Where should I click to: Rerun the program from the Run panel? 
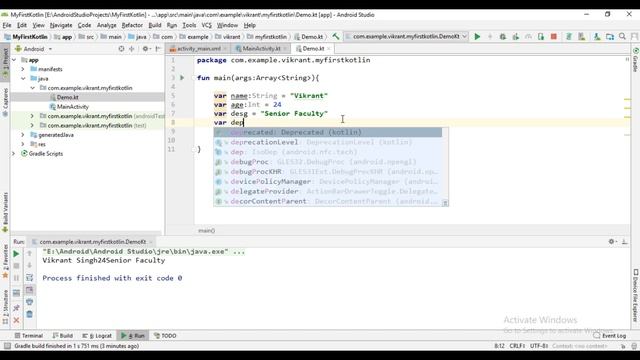coord(16,254)
